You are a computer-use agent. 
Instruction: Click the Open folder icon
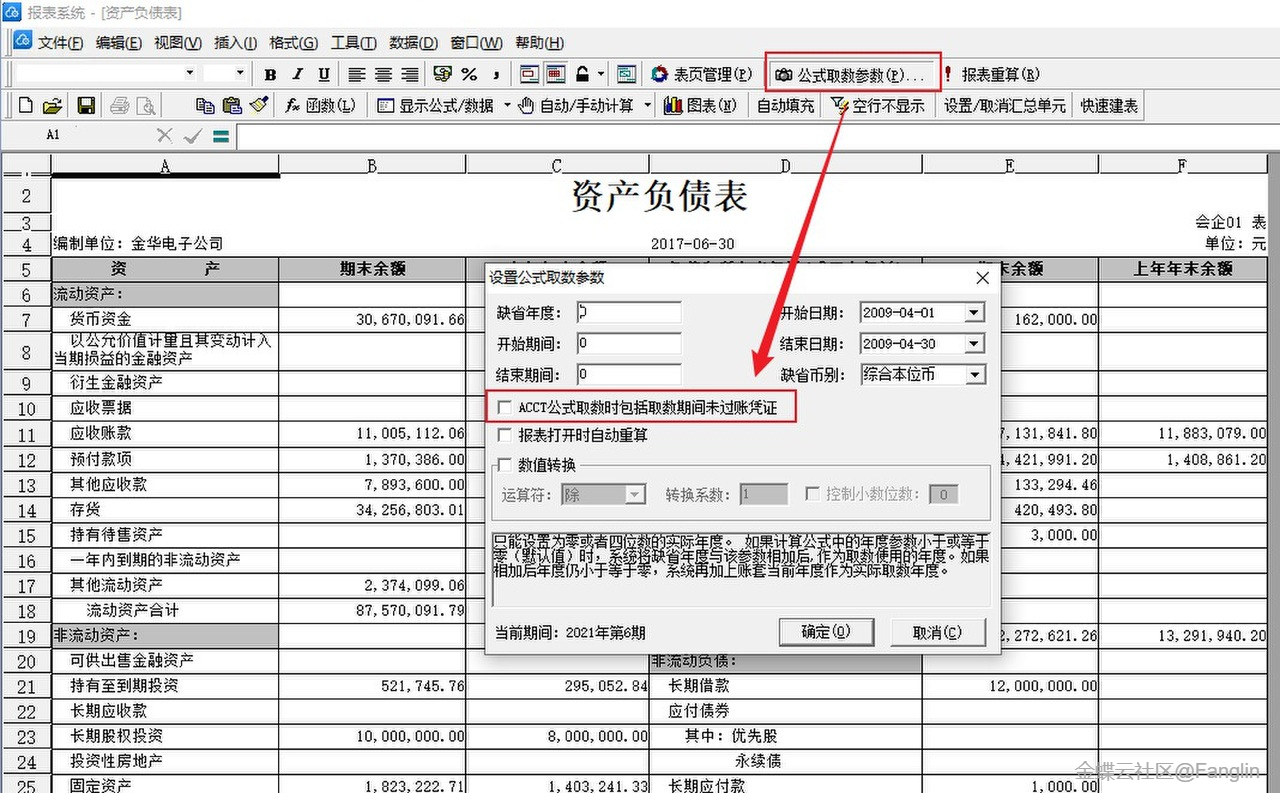tap(53, 106)
